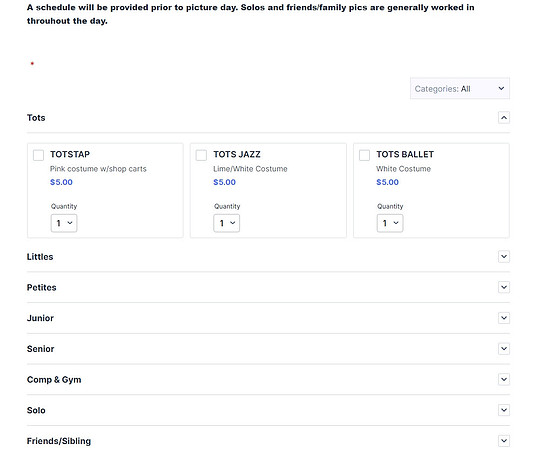Expand the Junior section chevron

point(504,318)
